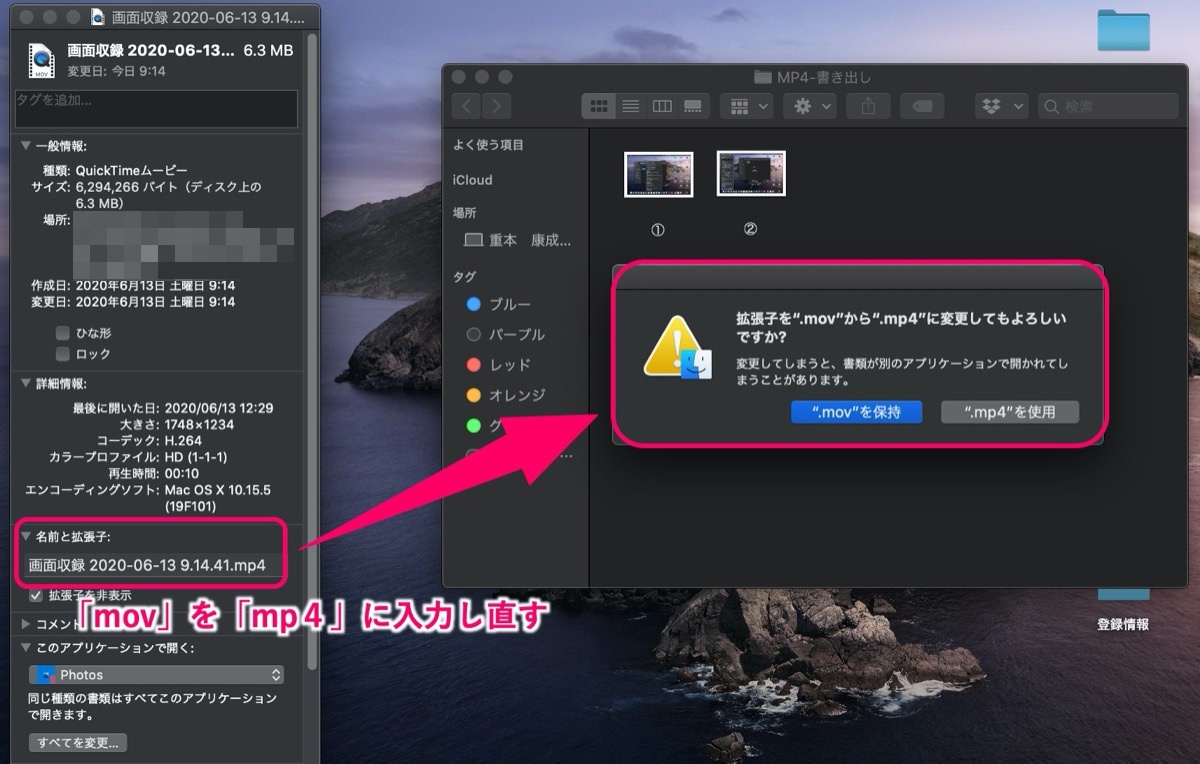The image size is (1200, 764).
Task: Click the Edit Tags button in Finder toolbar
Action: pyautogui.click(x=922, y=106)
